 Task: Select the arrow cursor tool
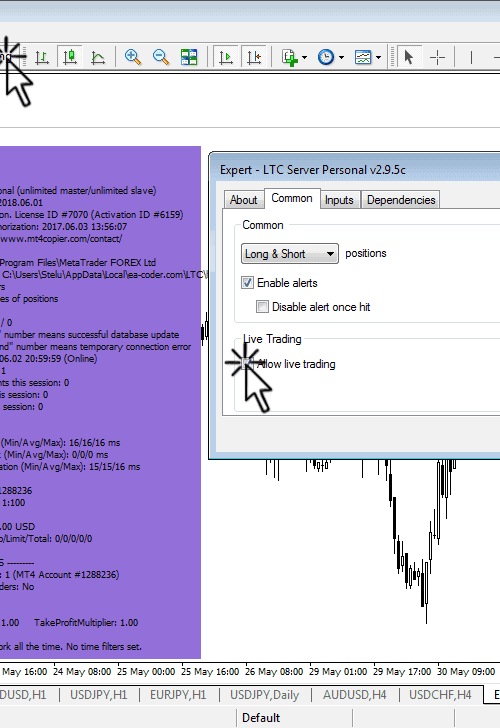409,57
